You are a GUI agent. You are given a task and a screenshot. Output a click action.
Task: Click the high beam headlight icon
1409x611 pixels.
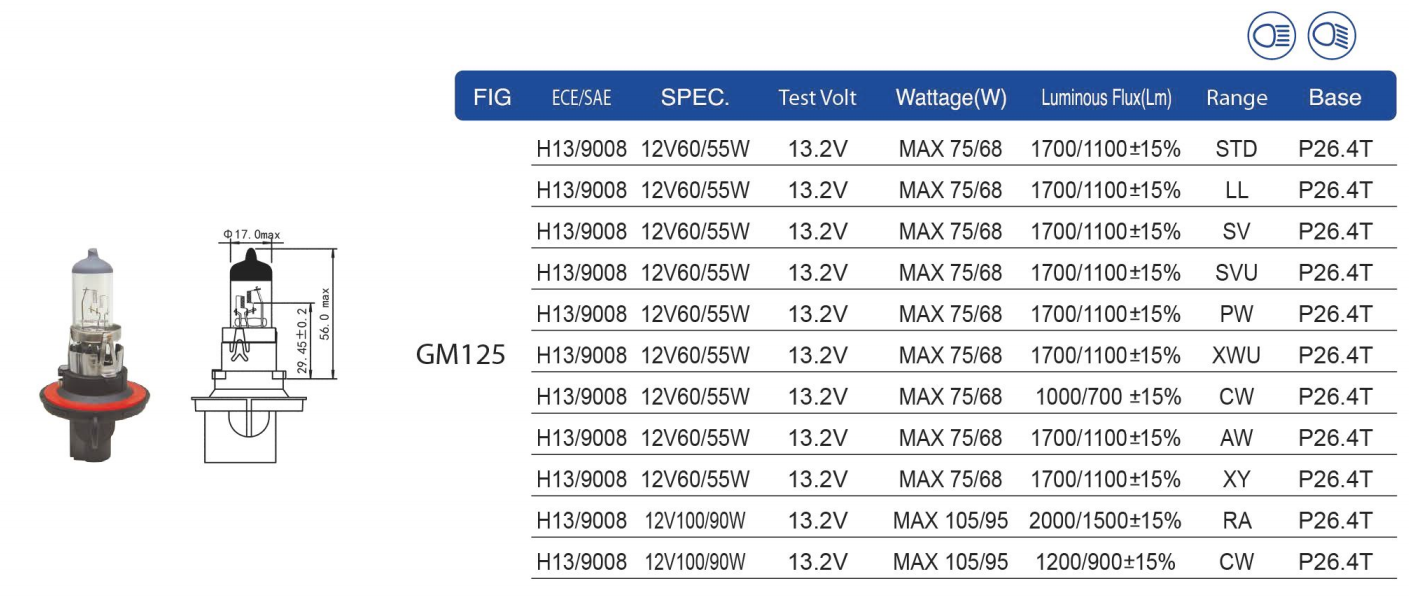[1272, 38]
